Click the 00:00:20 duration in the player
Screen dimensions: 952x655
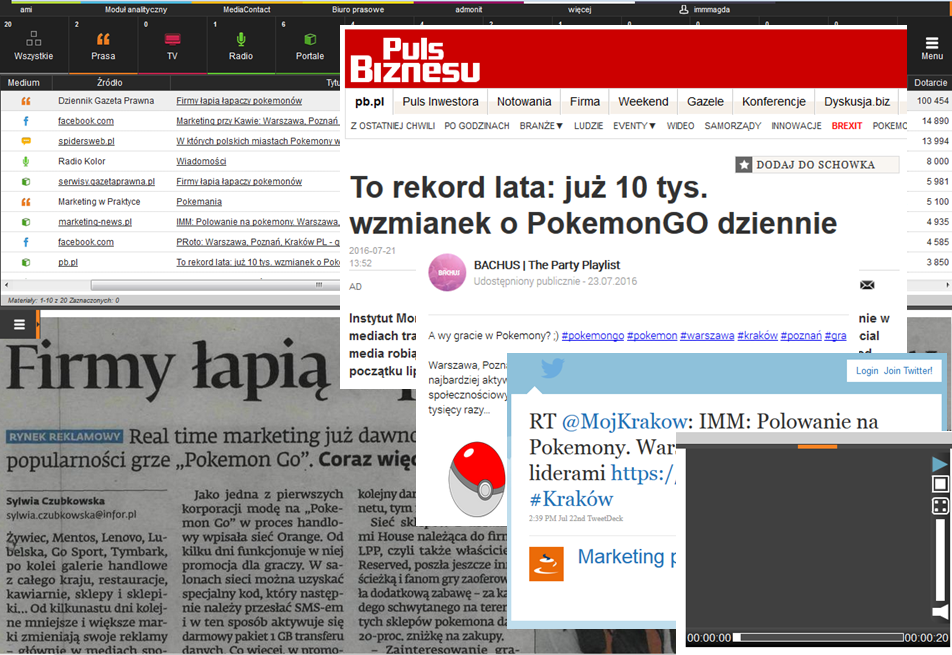coord(926,638)
